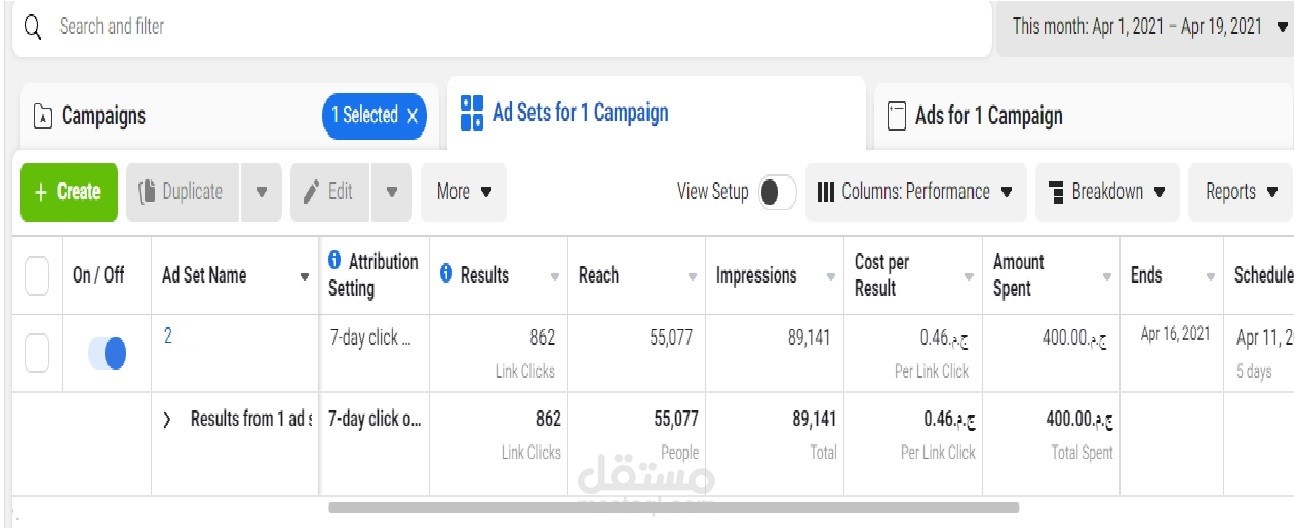Toggle the View Setup switch
The width and height of the screenshot is (1294, 528).
[777, 192]
